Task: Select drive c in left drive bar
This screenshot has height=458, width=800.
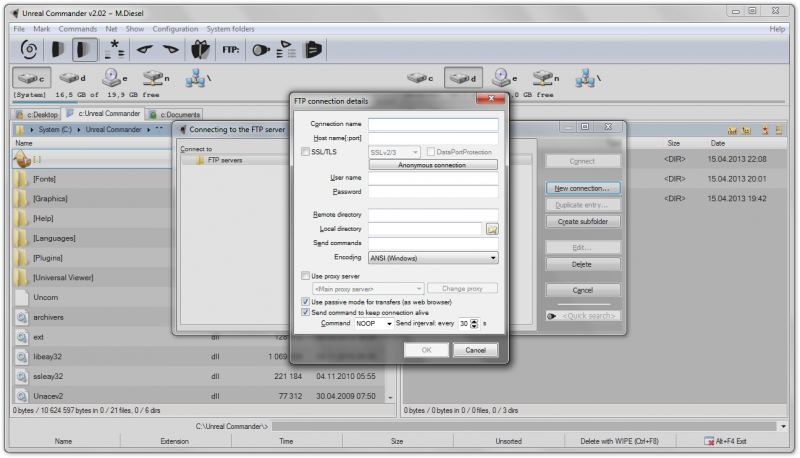Action: pos(31,78)
